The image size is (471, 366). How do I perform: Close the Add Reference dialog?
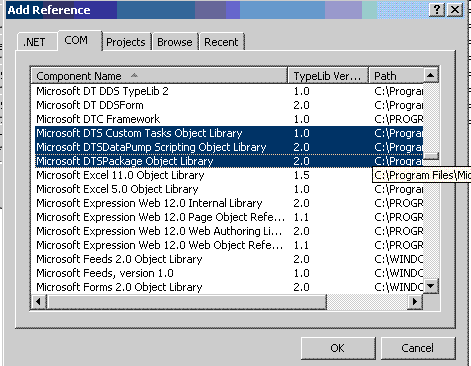[x=455, y=10]
